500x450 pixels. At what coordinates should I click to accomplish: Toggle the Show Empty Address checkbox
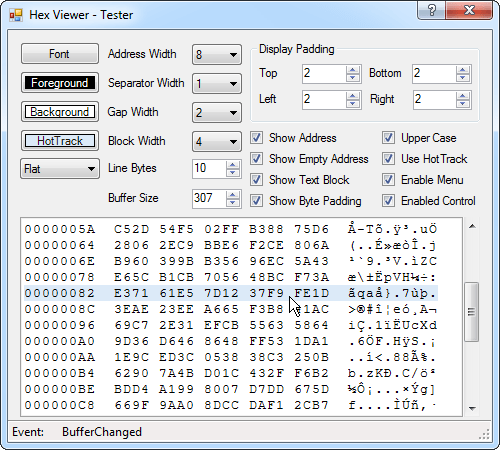tap(256, 159)
